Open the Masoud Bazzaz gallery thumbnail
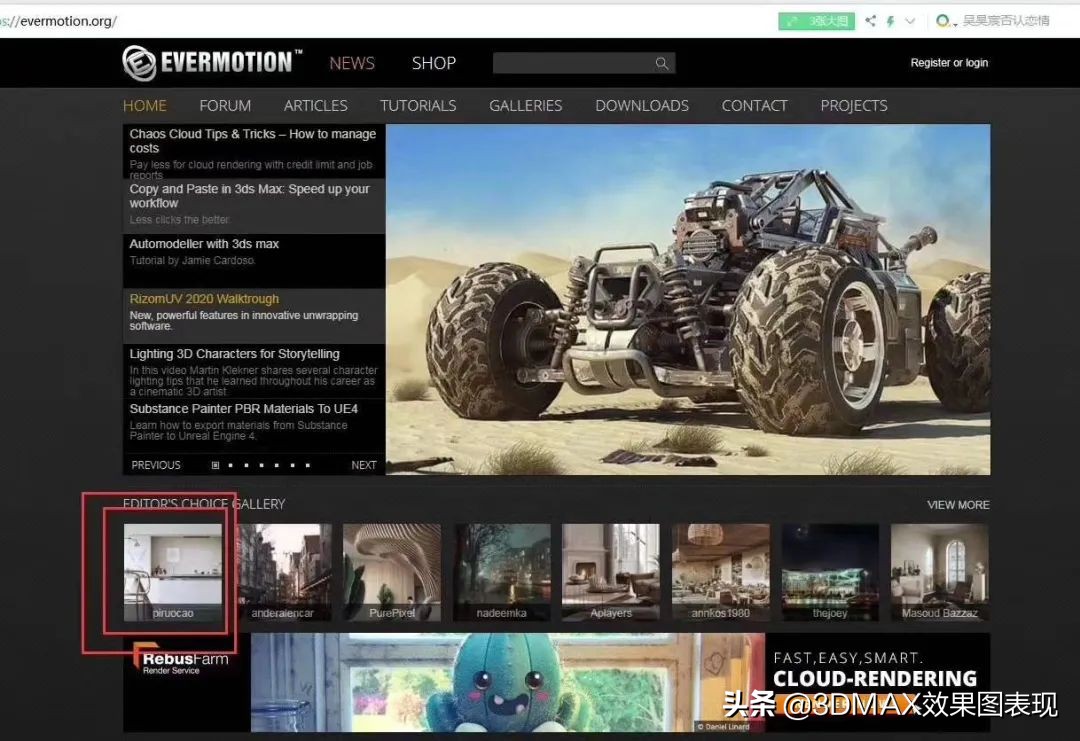 pyautogui.click(x=939, y=572)
